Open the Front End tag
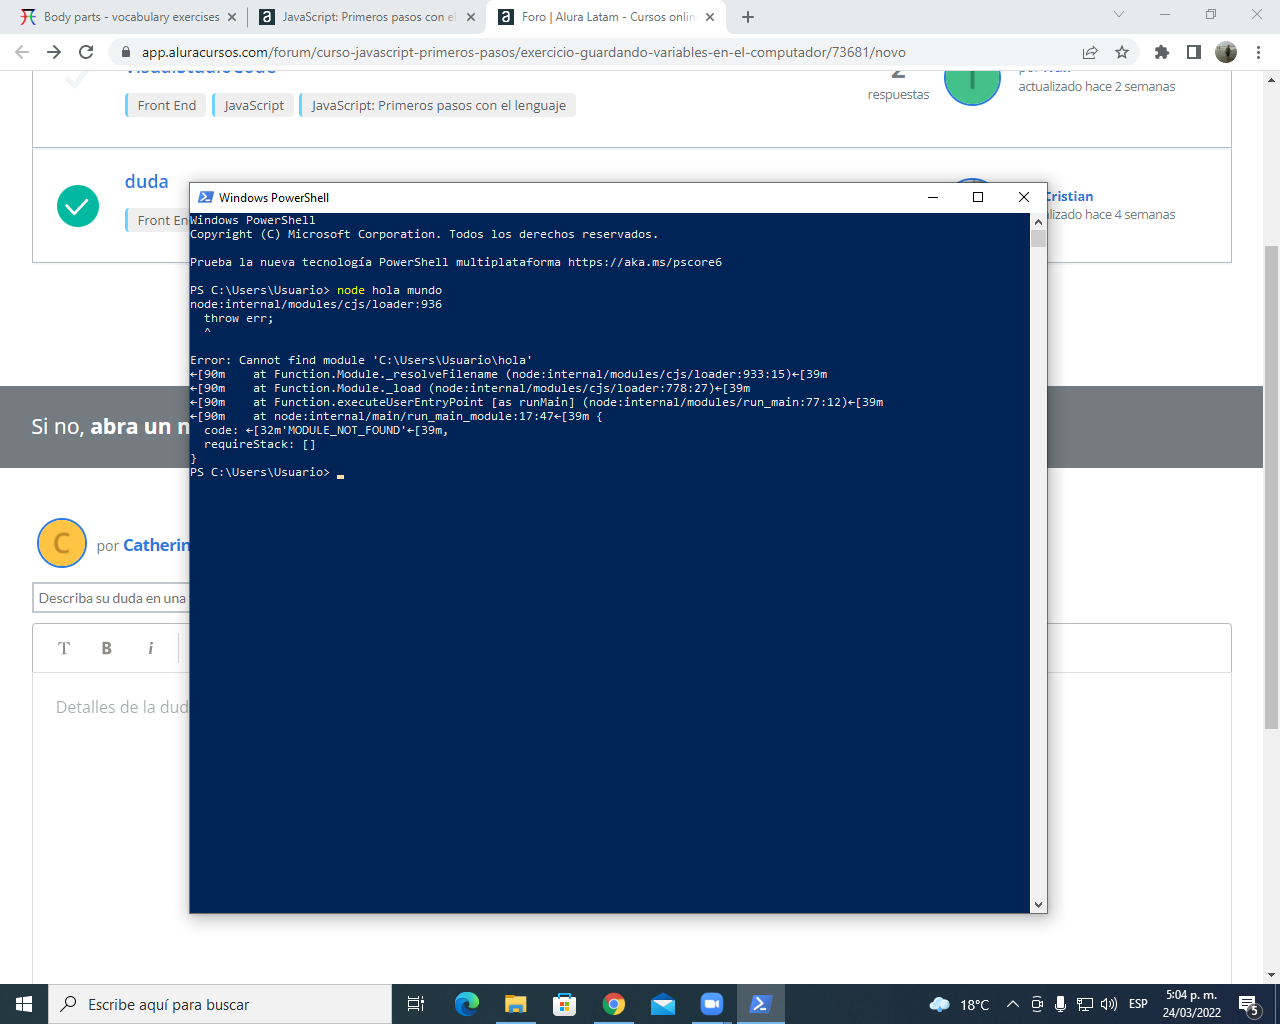The height and width of the screenshot is (1024, 1280). tap(166, 105)
